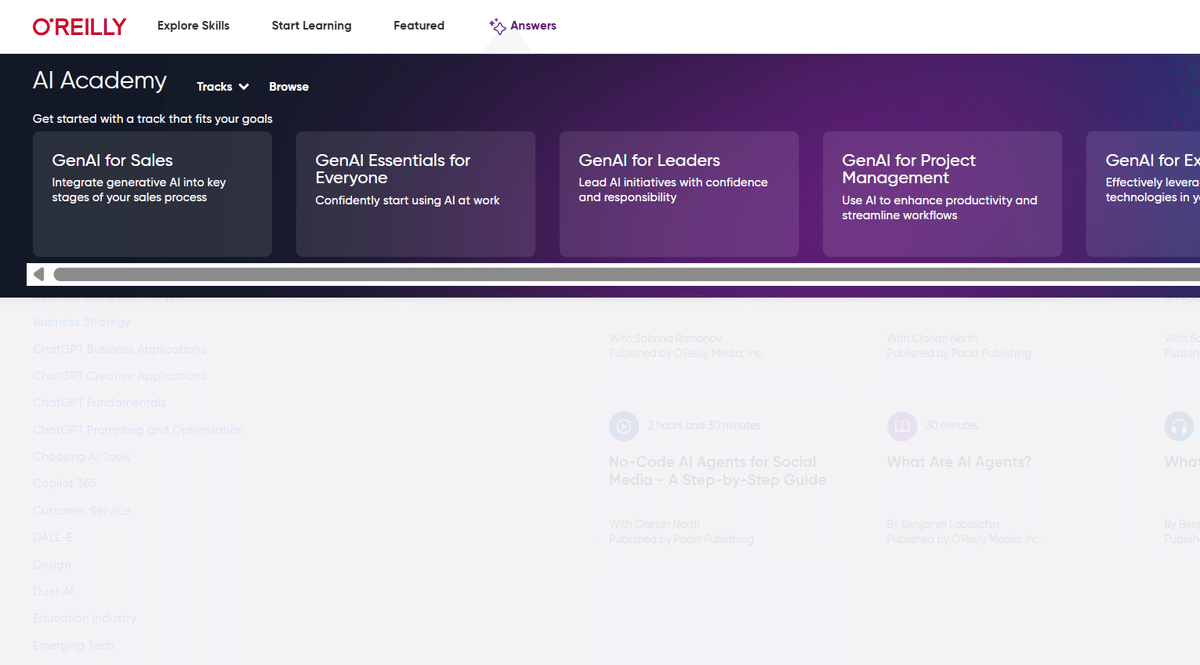Viewport: 1200px width, 665px height.
Task: Click '2 hours and 30 minutes' duration
Action: [704, 426]
